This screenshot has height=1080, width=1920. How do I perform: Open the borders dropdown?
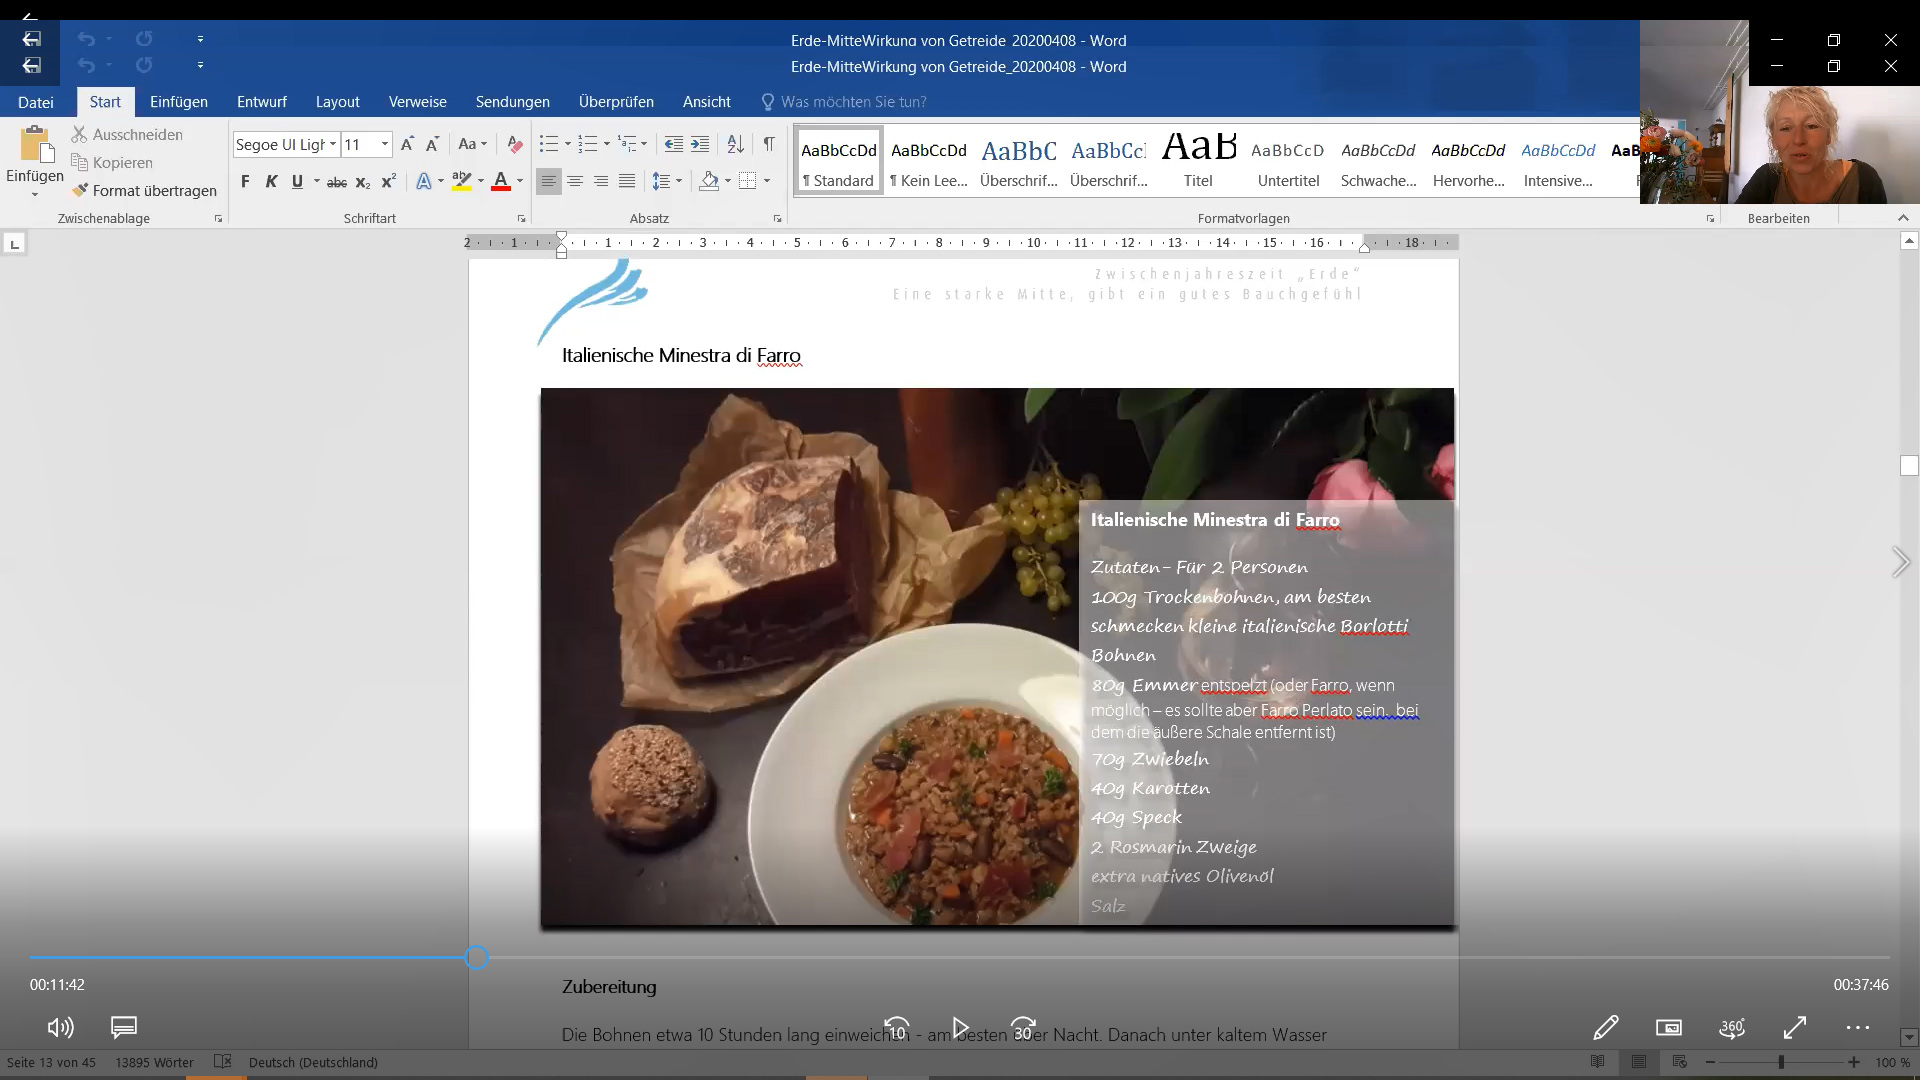pos(767,181)
